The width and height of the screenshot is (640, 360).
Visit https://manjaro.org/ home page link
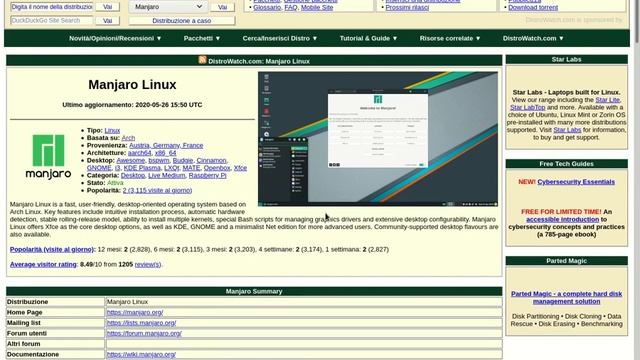coord(135,312)
